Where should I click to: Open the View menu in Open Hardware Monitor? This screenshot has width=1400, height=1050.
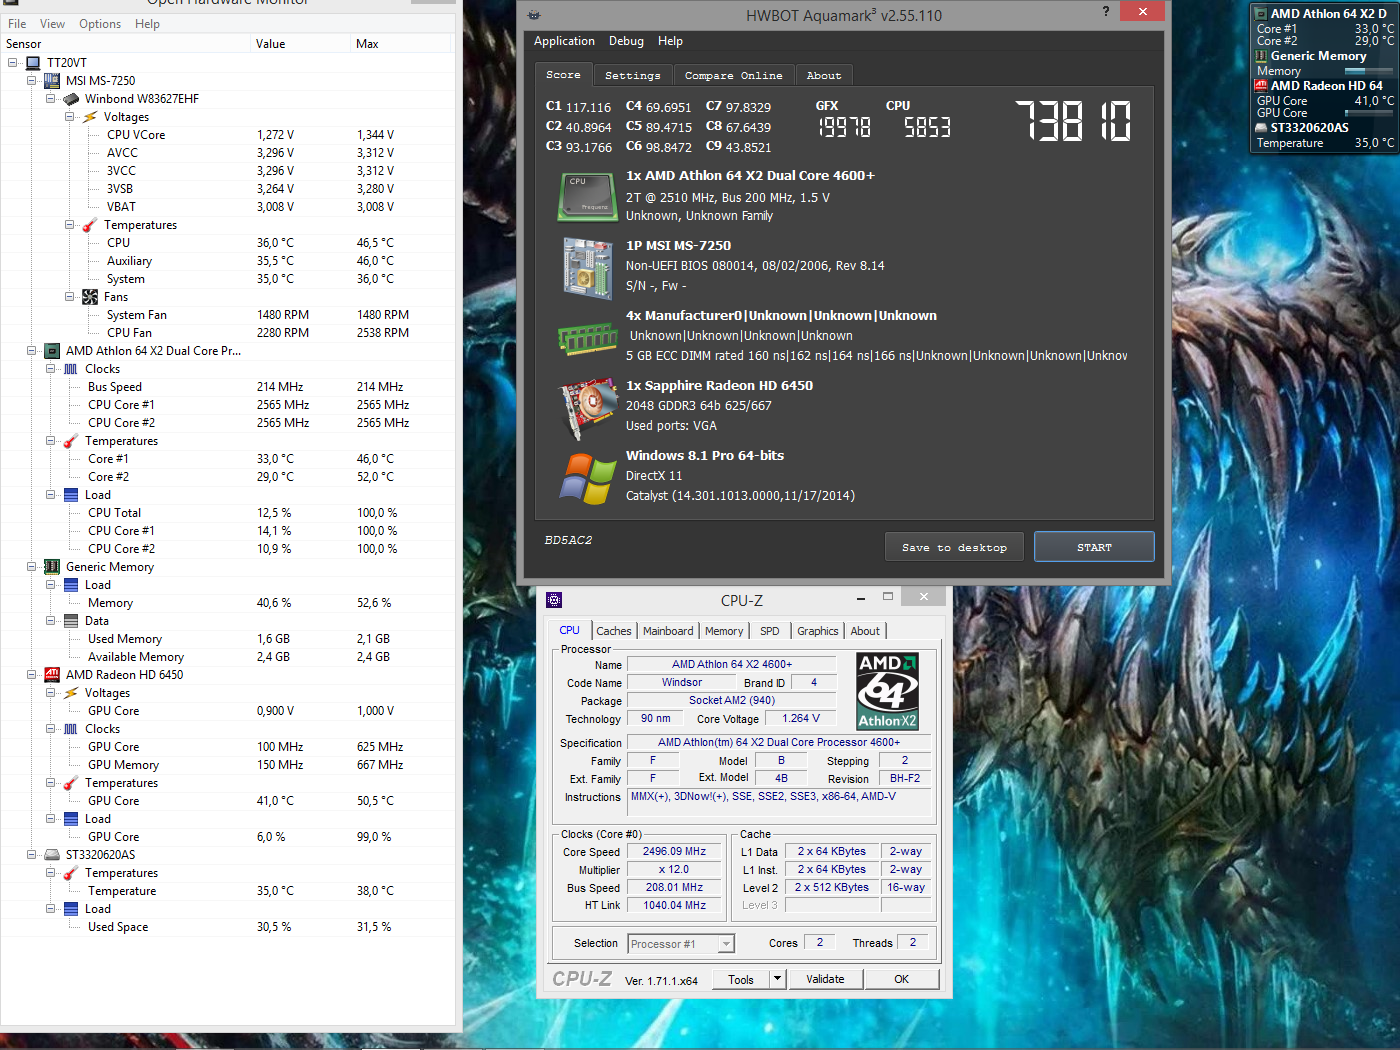tap(52, 24)
